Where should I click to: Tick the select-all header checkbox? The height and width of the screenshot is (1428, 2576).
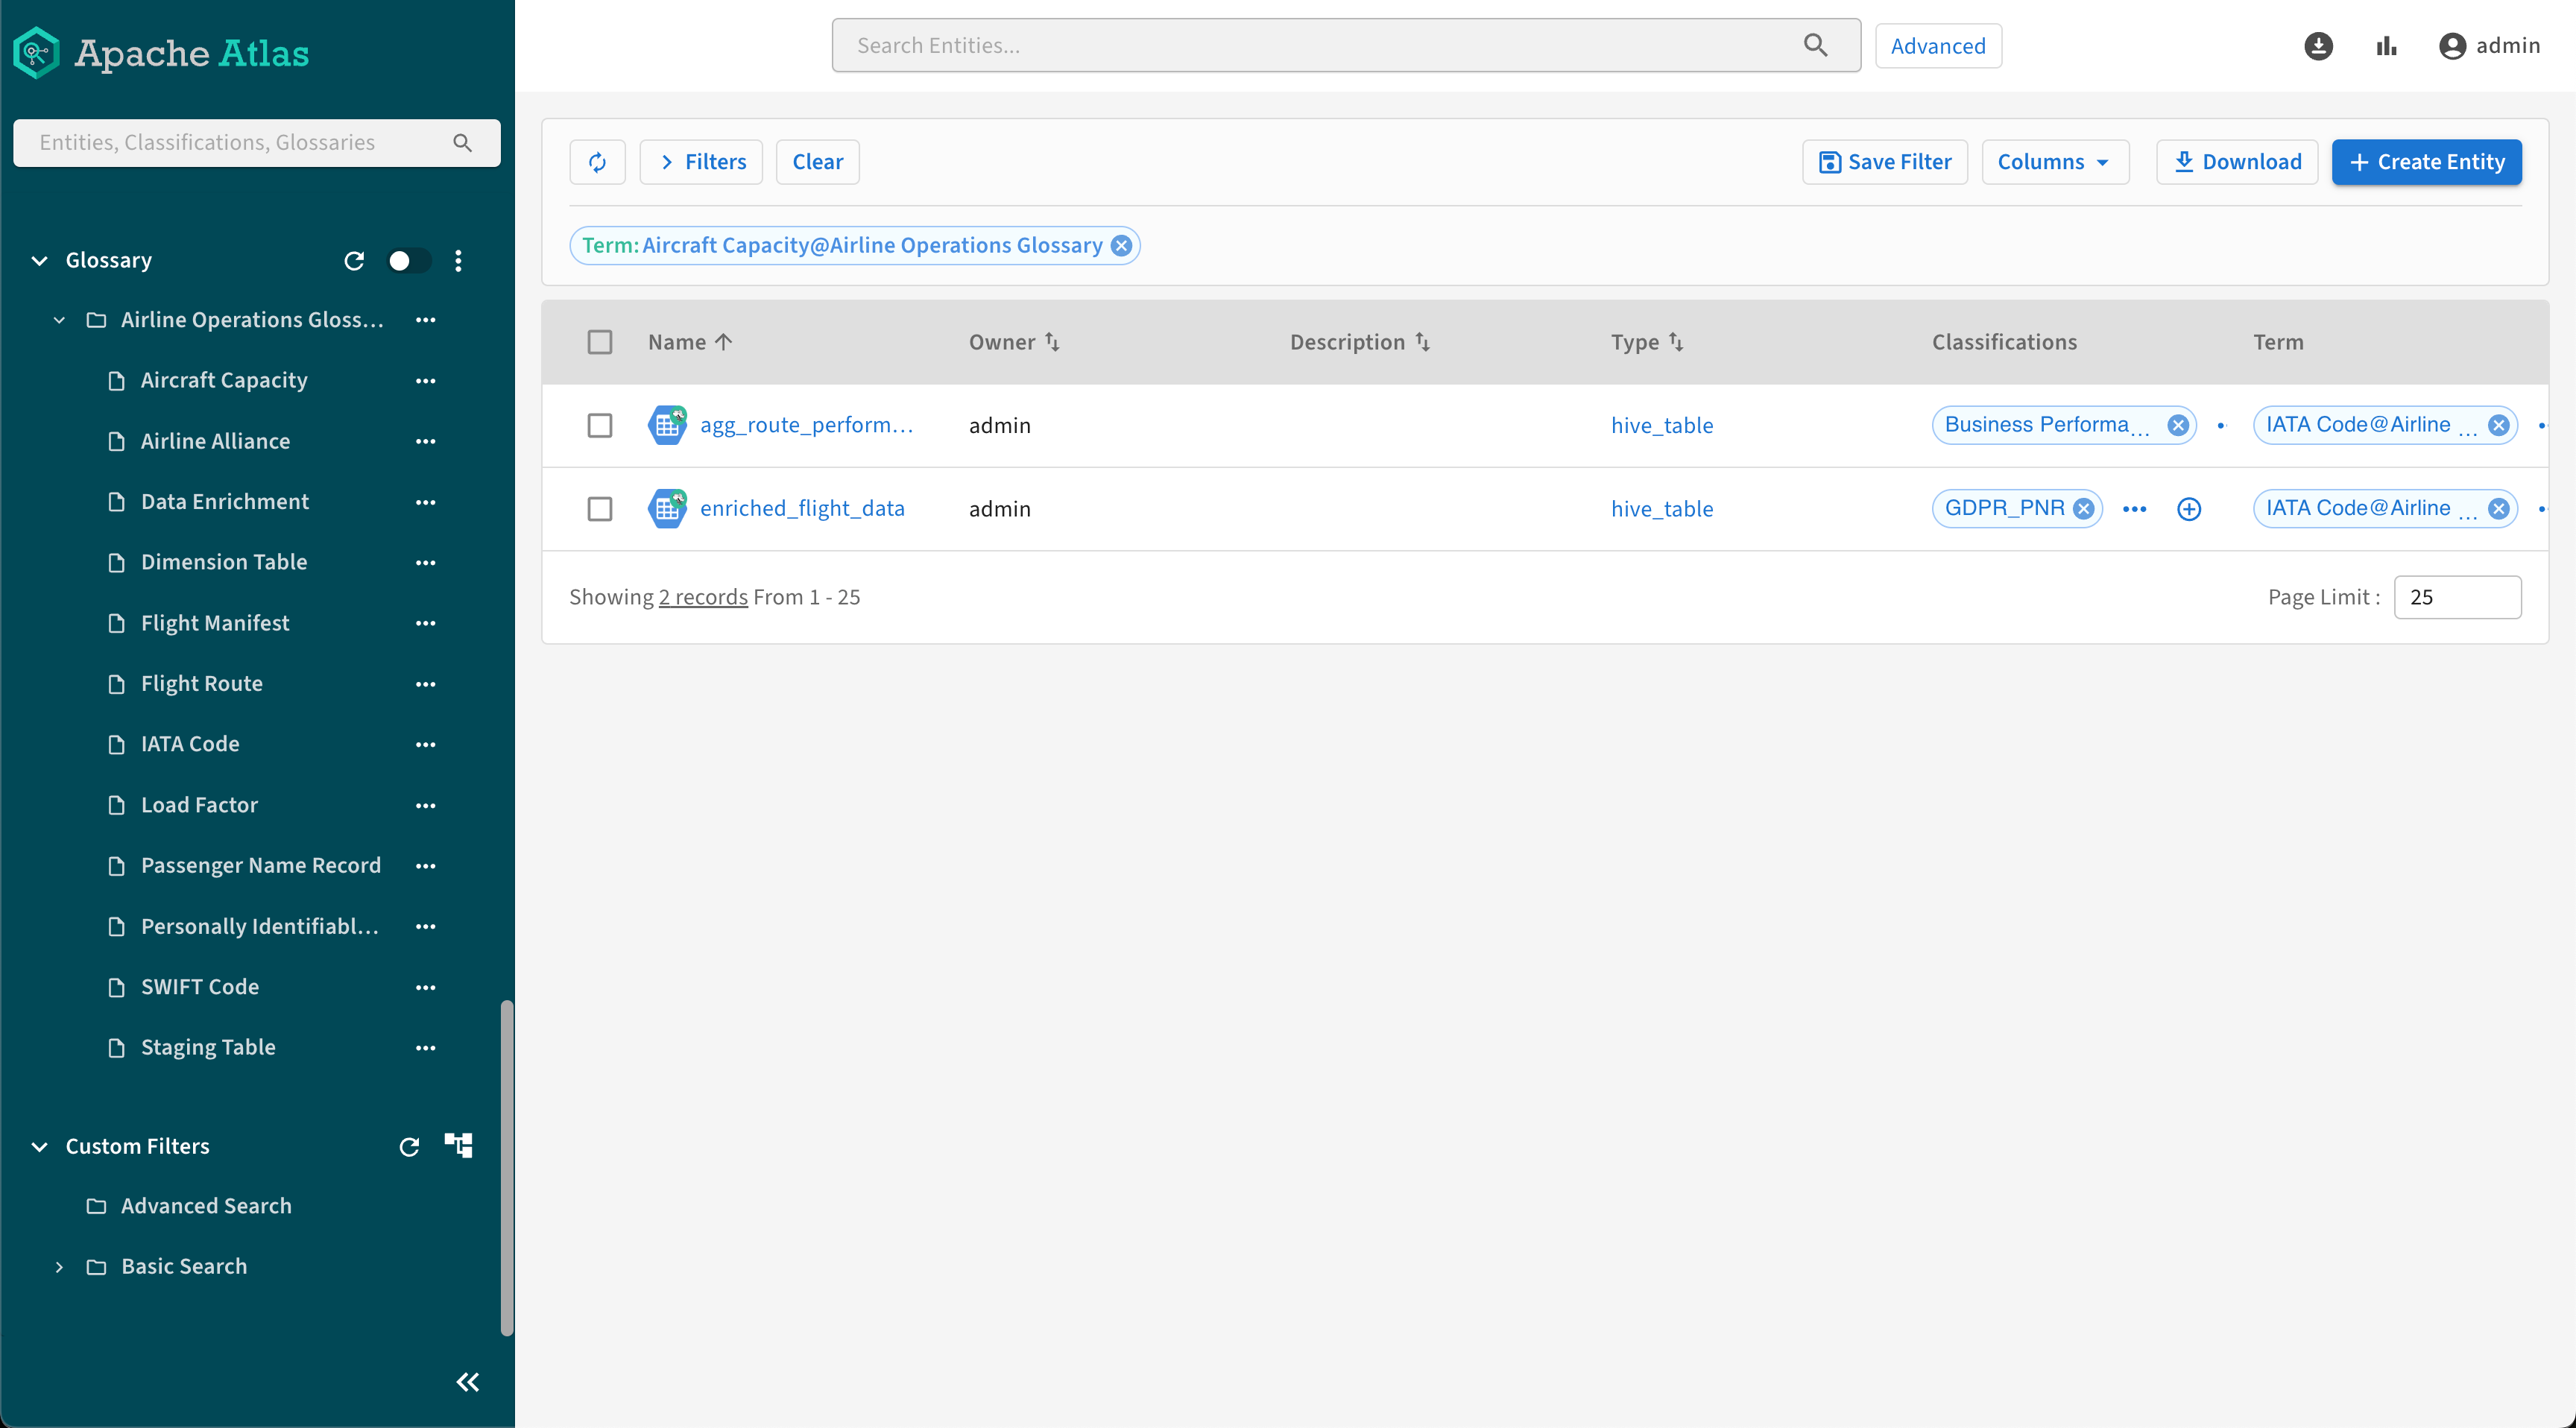pyautogui.click(x=599, y=342)
